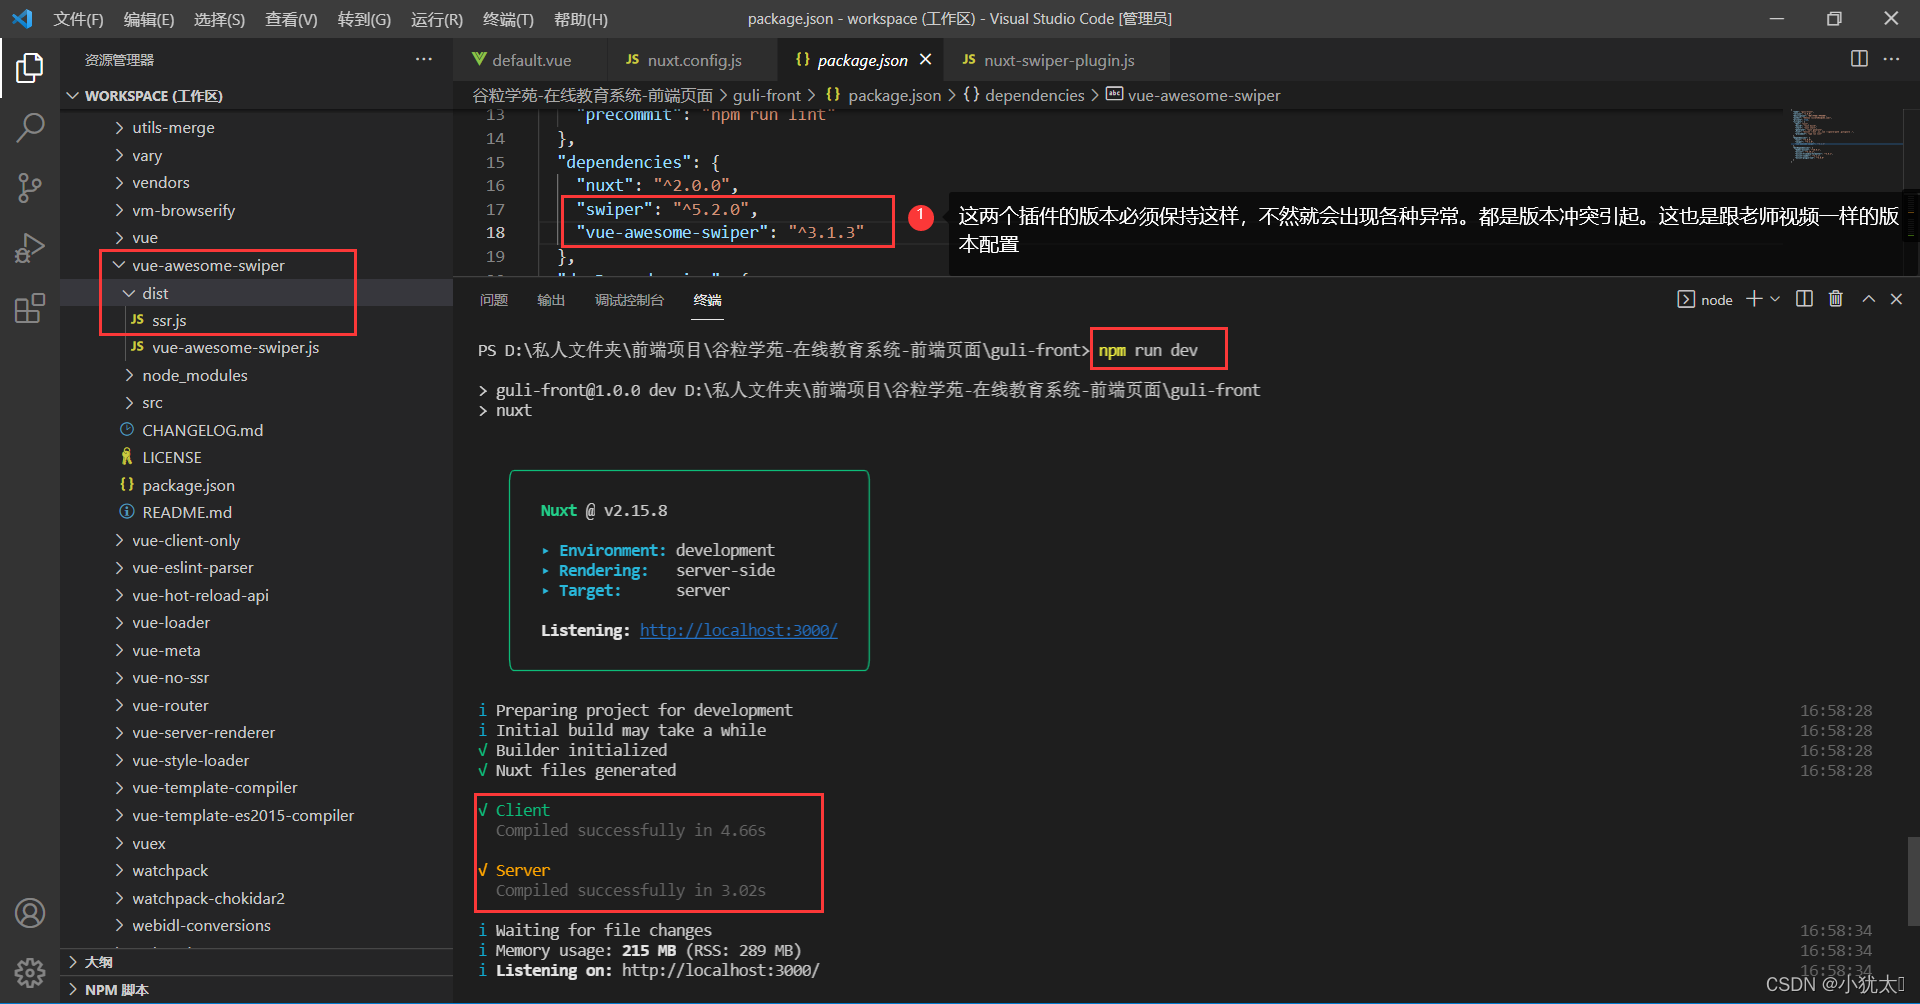This screenshot has width=1920, height=1004.
Task: Maximize the panel with up chevron
Action: coord(1868,299)
